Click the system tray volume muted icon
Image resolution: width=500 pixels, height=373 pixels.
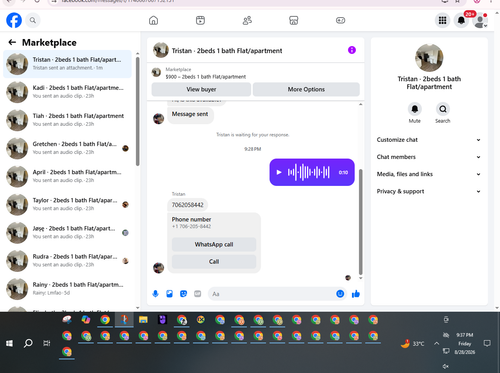click(x=446, y=366)
